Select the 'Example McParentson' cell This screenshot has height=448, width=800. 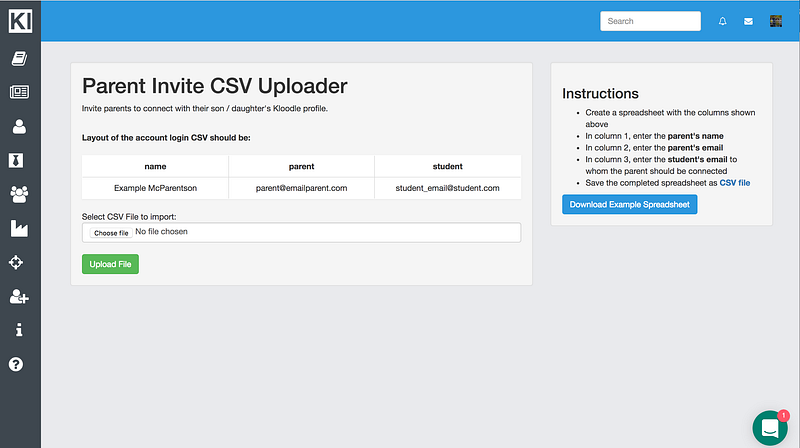[155, 188]
